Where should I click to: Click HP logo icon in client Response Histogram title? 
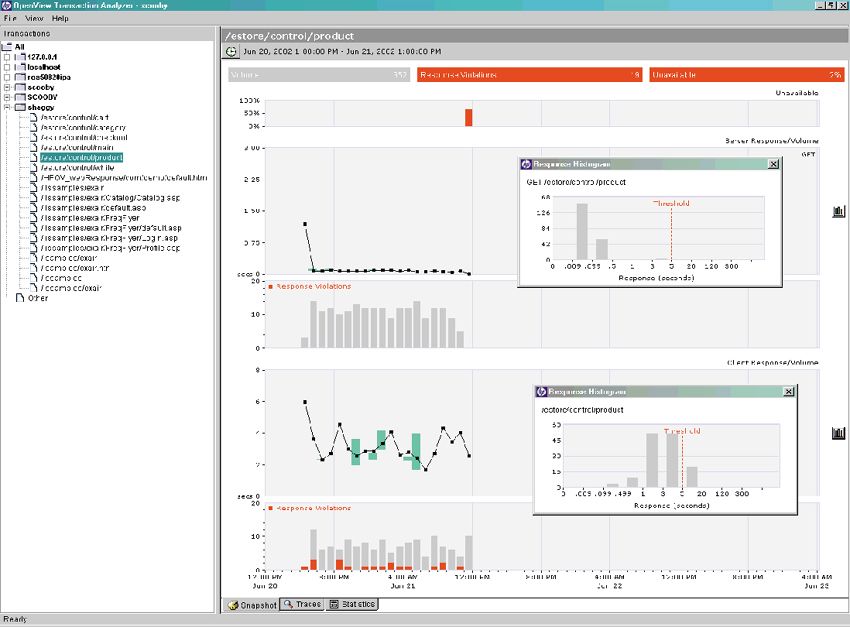pyautogui.click(x=541, y=391)
